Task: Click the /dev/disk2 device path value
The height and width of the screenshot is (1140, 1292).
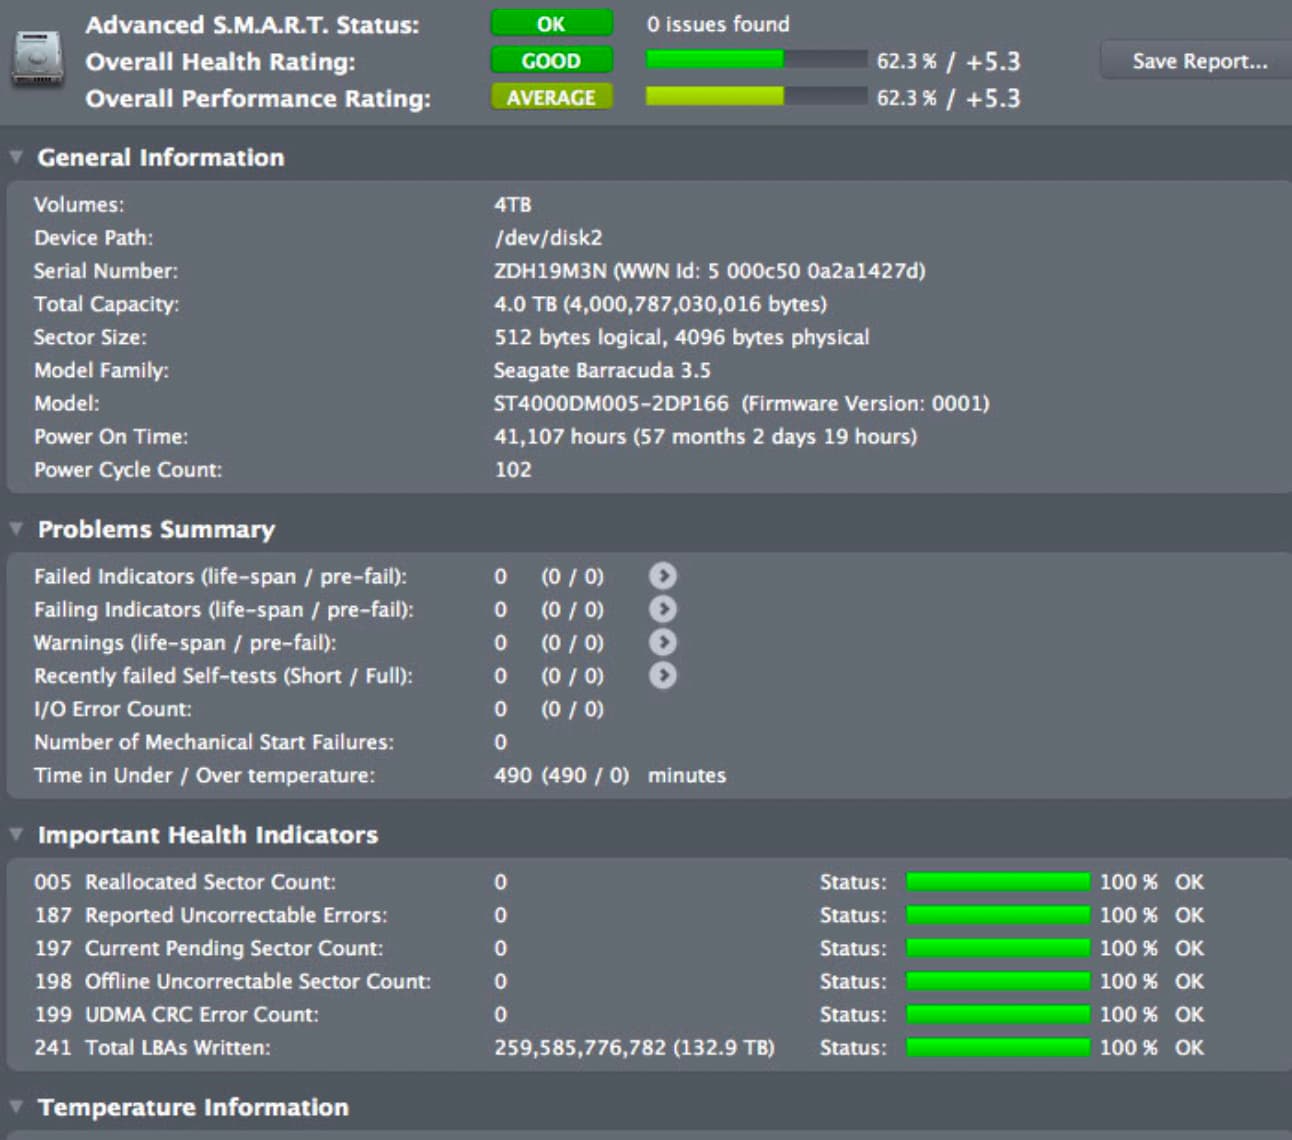Action: tap(548, 238)
